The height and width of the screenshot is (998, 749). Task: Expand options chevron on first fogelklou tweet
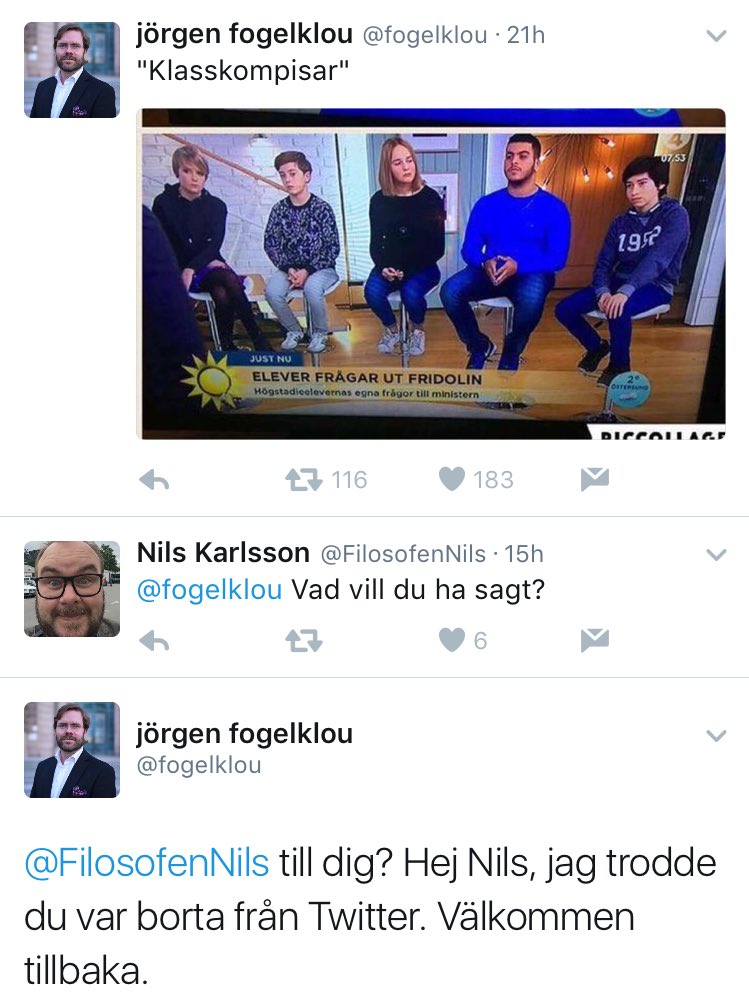pos(717,36)
